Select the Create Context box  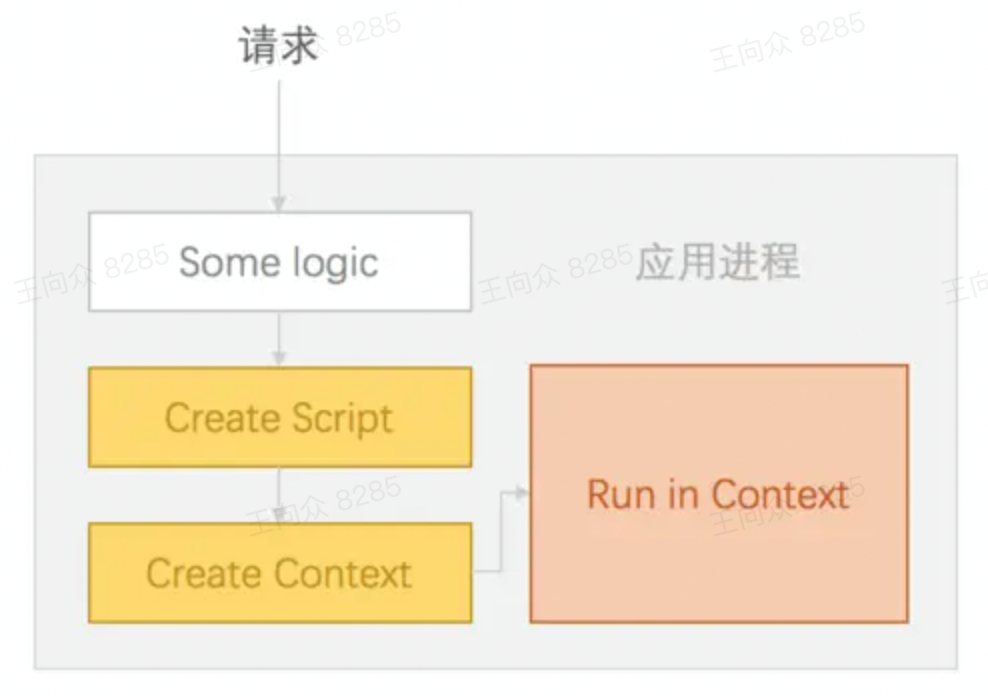pyautogui.click(x=280, y=573)
